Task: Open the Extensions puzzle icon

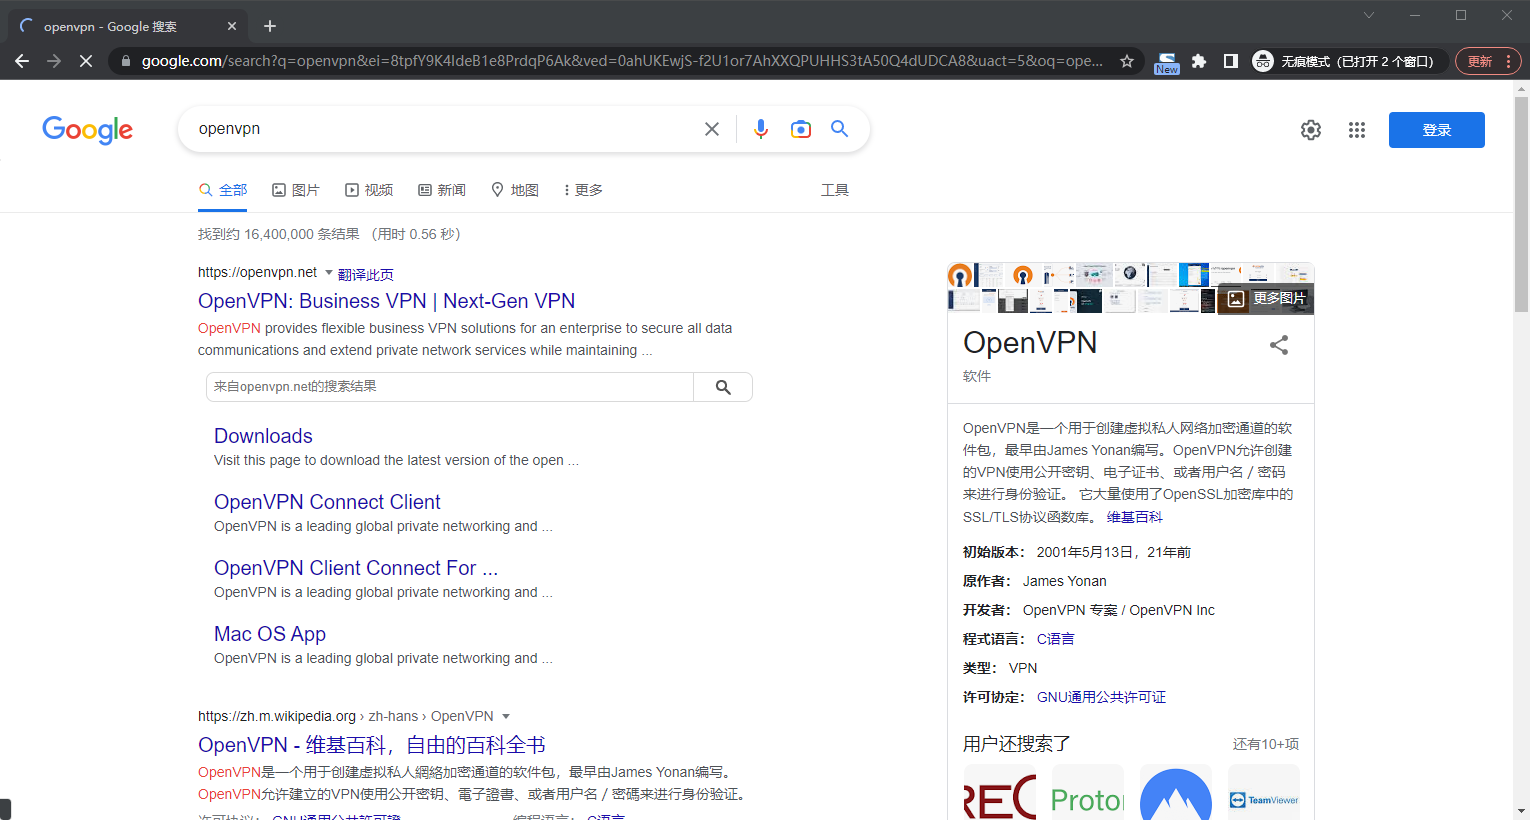Action: point(1199,61)
